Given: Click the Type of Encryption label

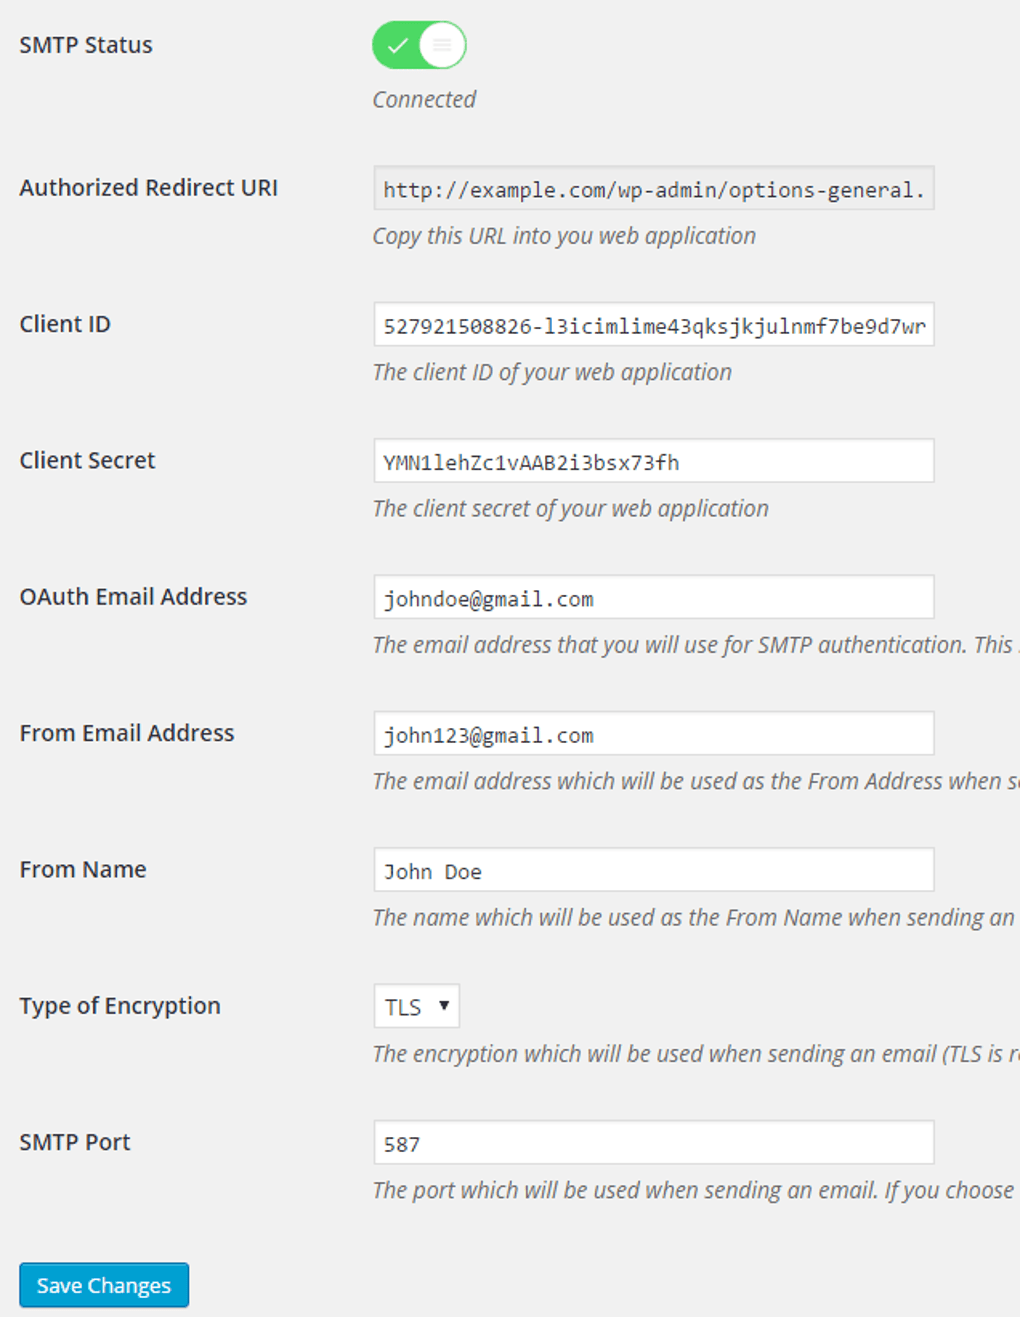Looking at the screenshot, I should click(x=120, y=1006).
